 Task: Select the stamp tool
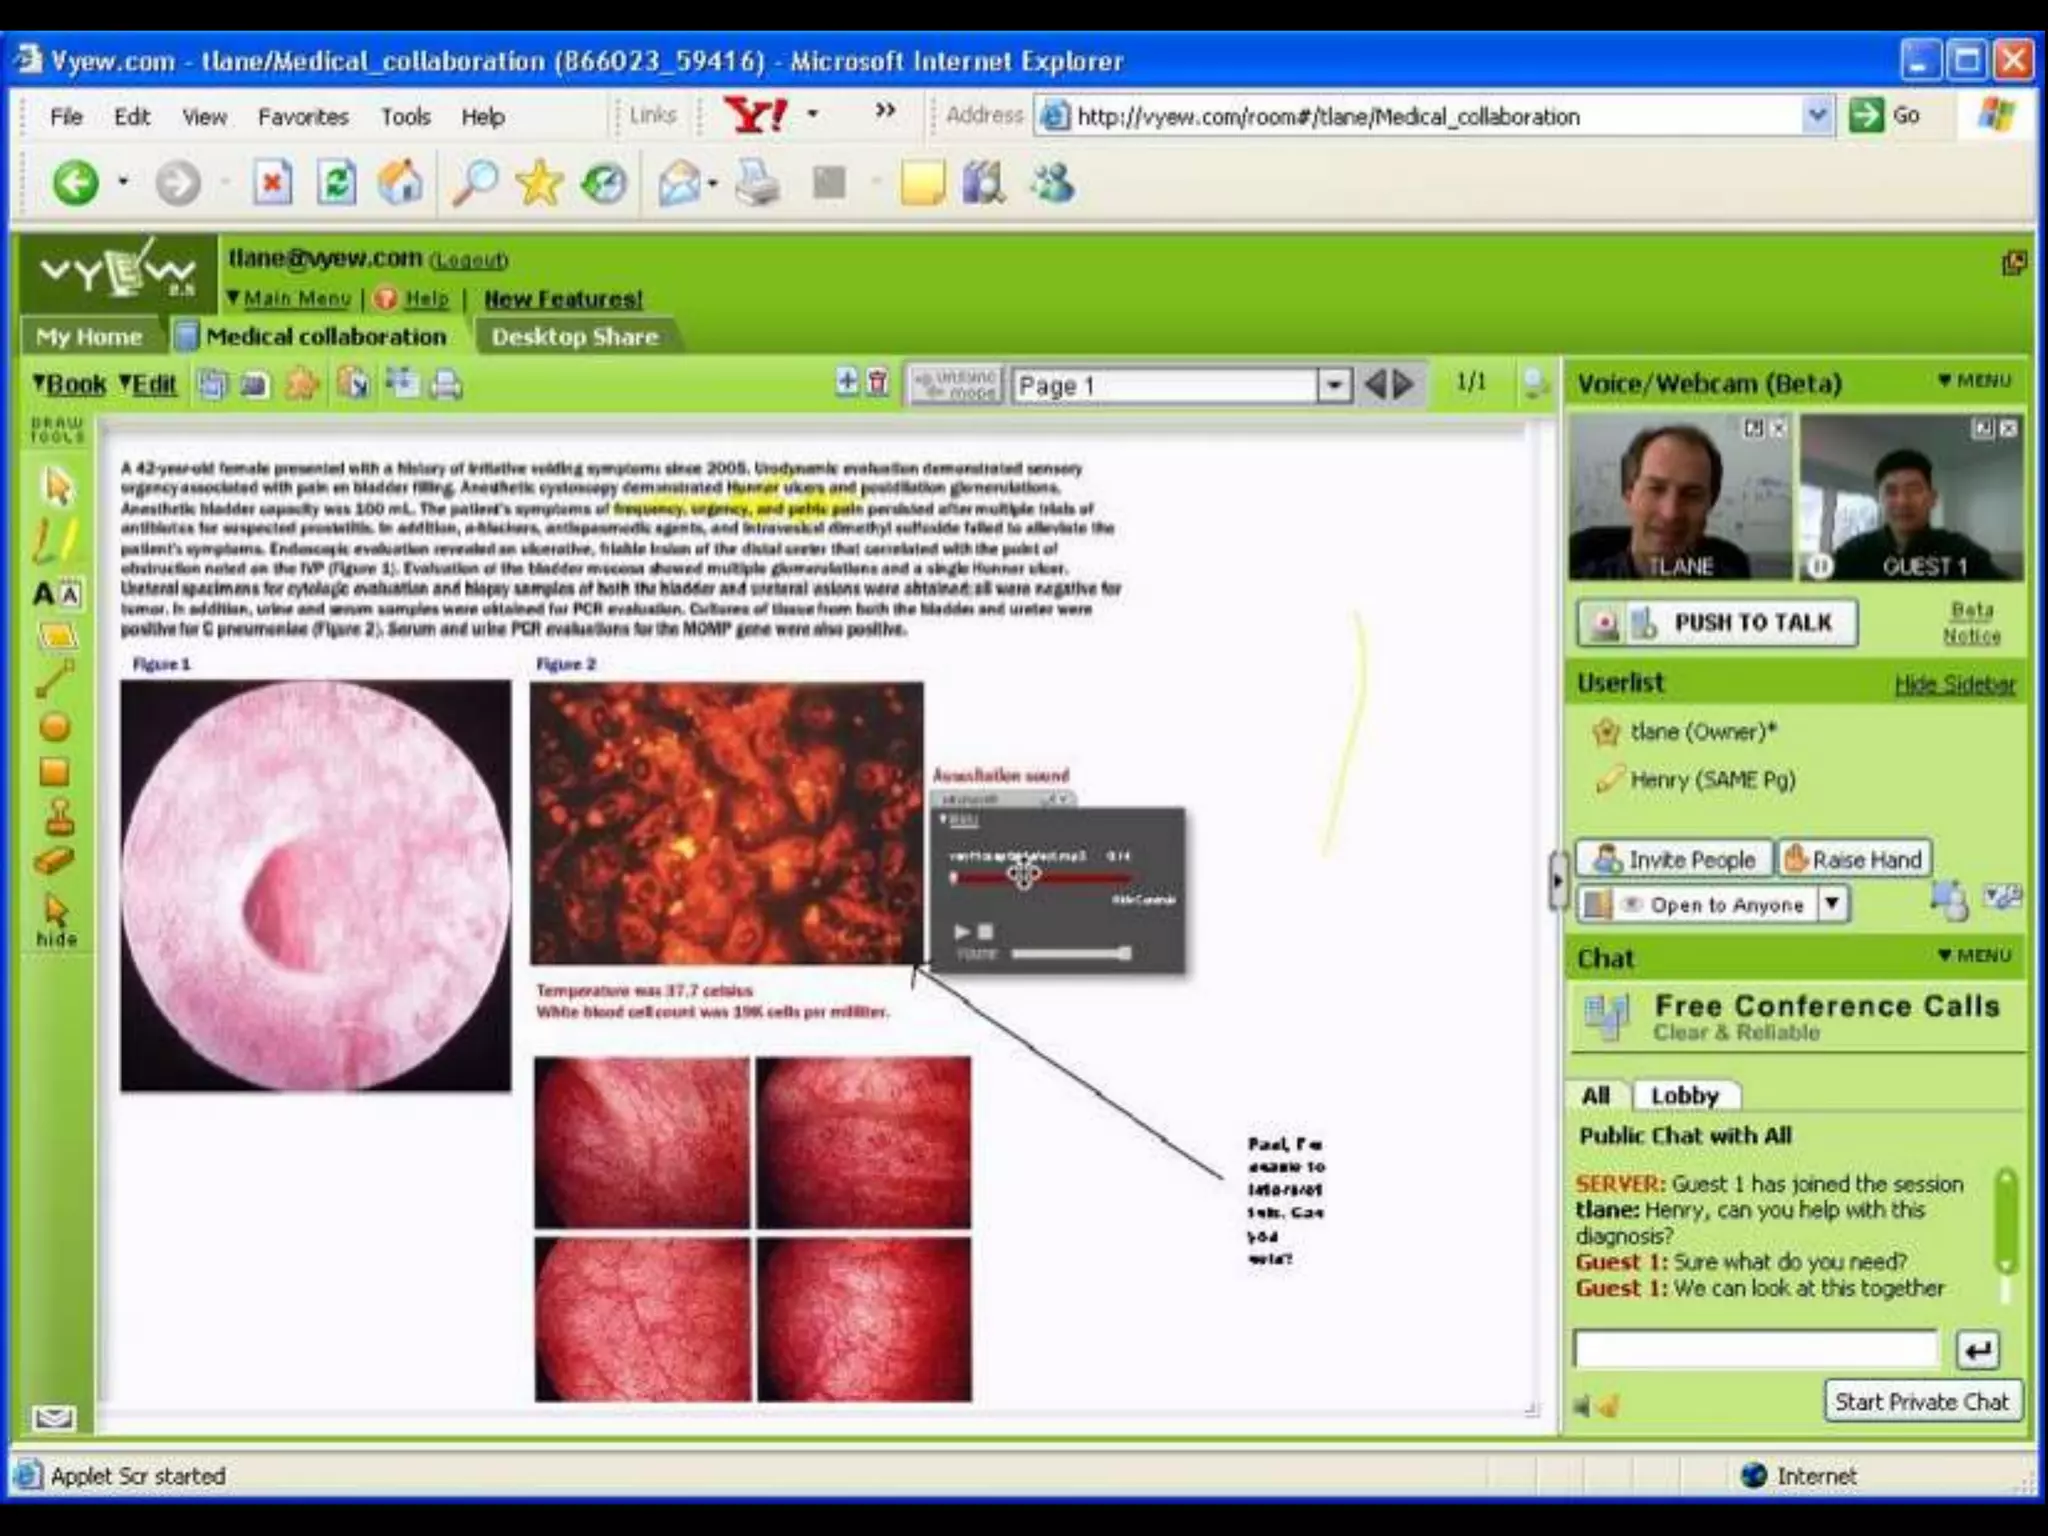pos(55,817)
